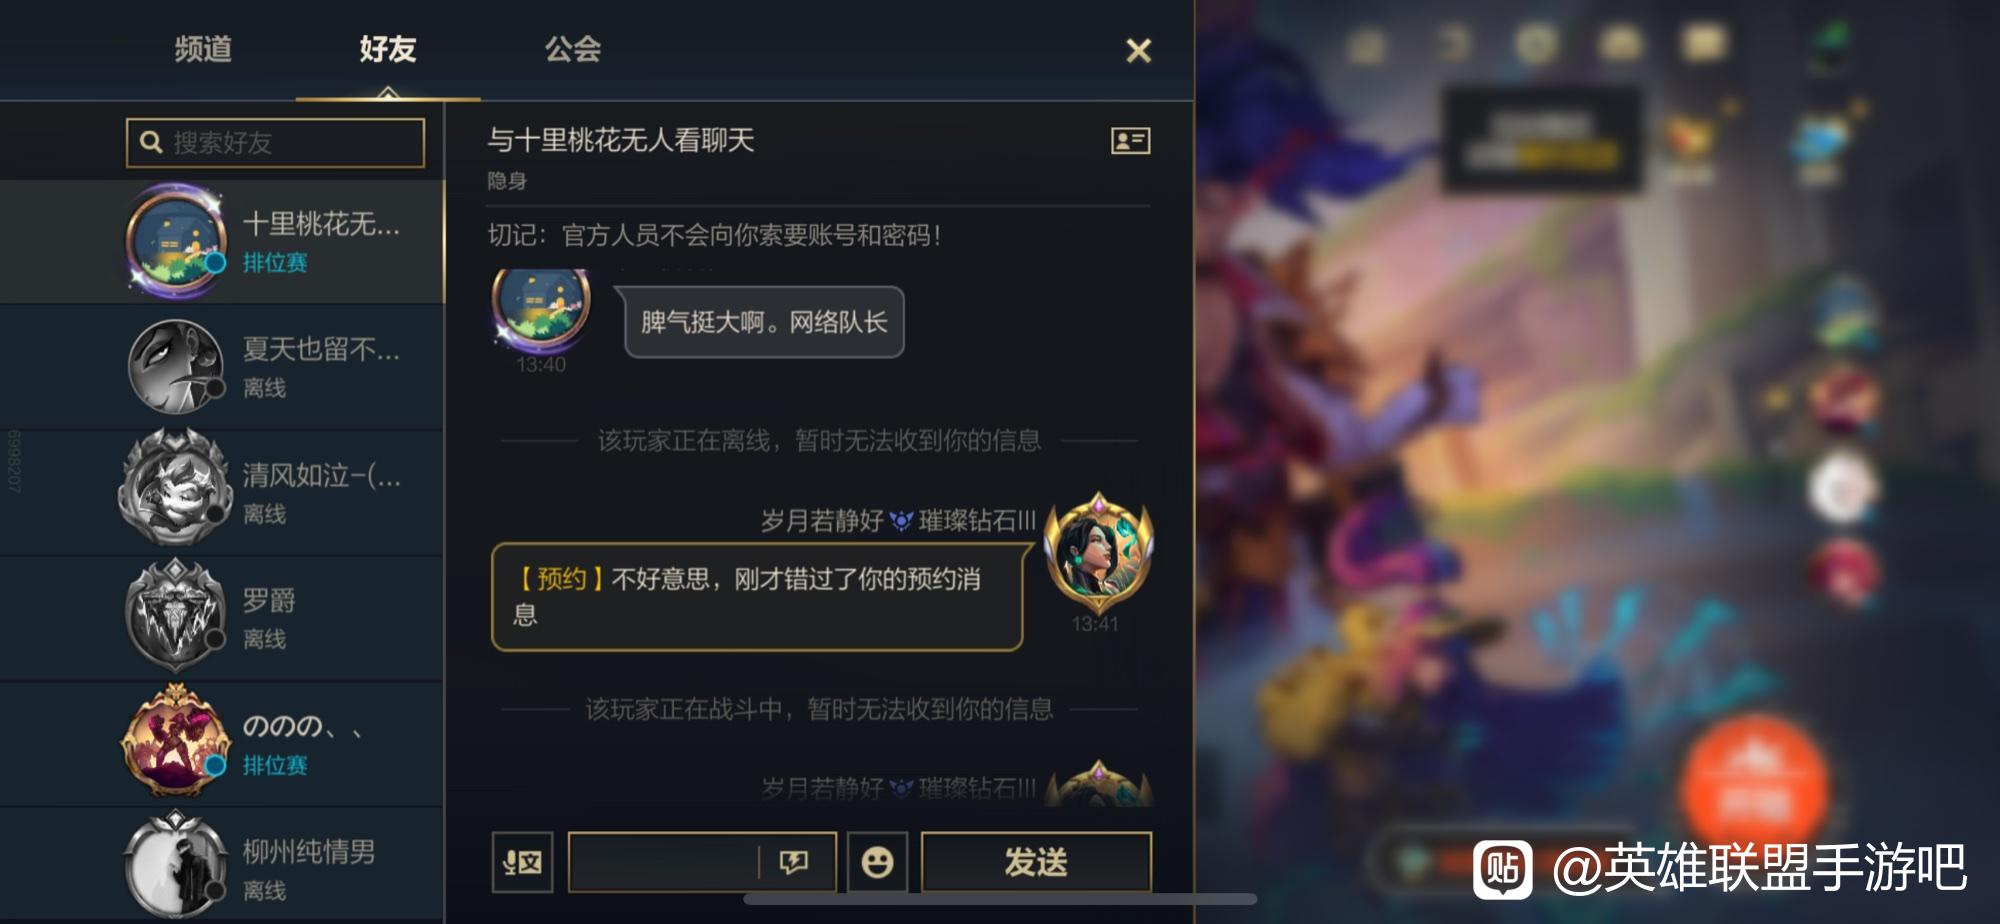Close the chat panel with X
This screenshot has height=924, width=2000.
[1138, 51]
